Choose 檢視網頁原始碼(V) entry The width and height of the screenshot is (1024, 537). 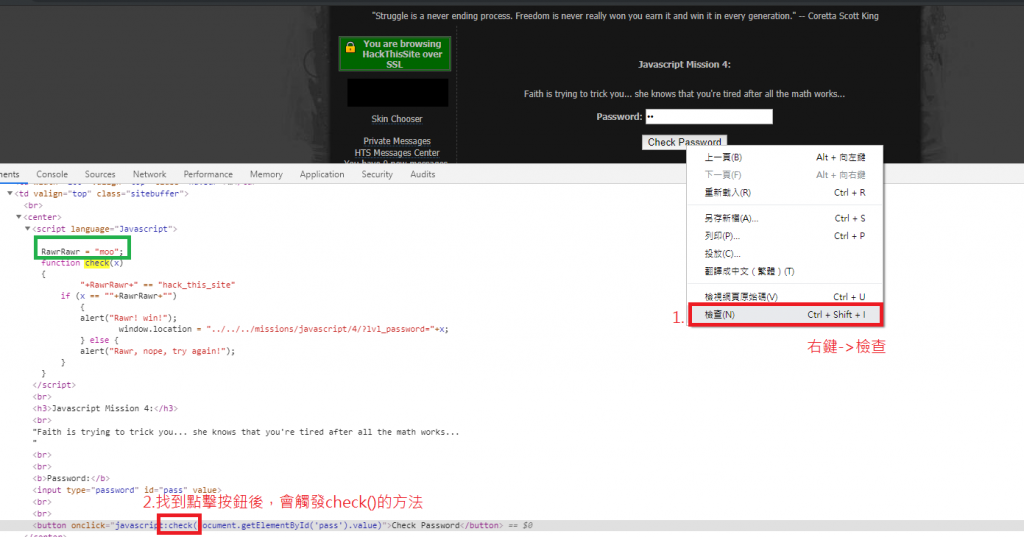[x=784, y=297]
